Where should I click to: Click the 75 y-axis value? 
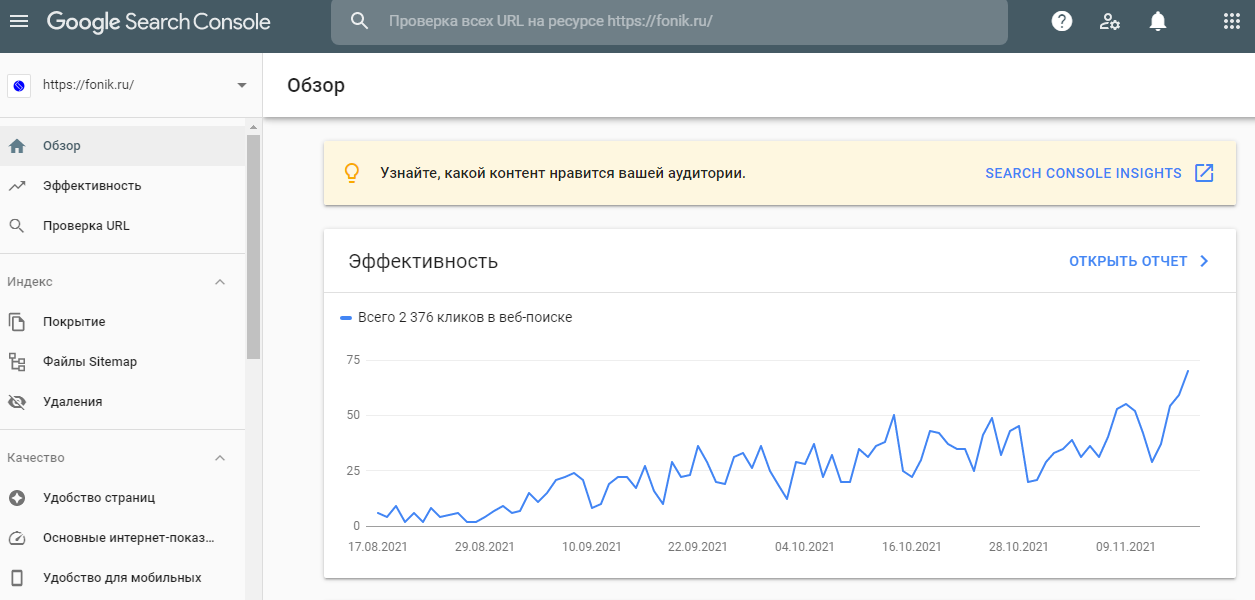[353, 360]
